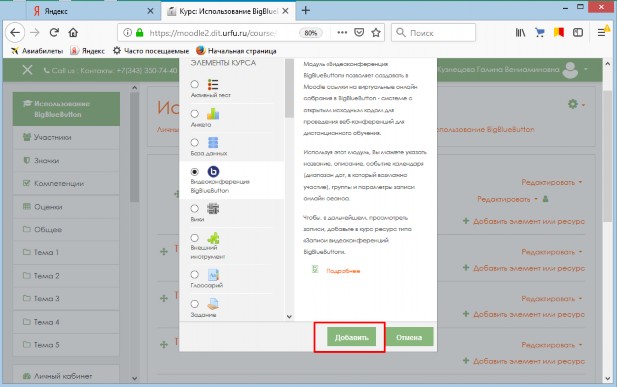
Task: Open the Часто посещаемые bookmark folder
Action: pyautogui.click(x=151, y=51)
